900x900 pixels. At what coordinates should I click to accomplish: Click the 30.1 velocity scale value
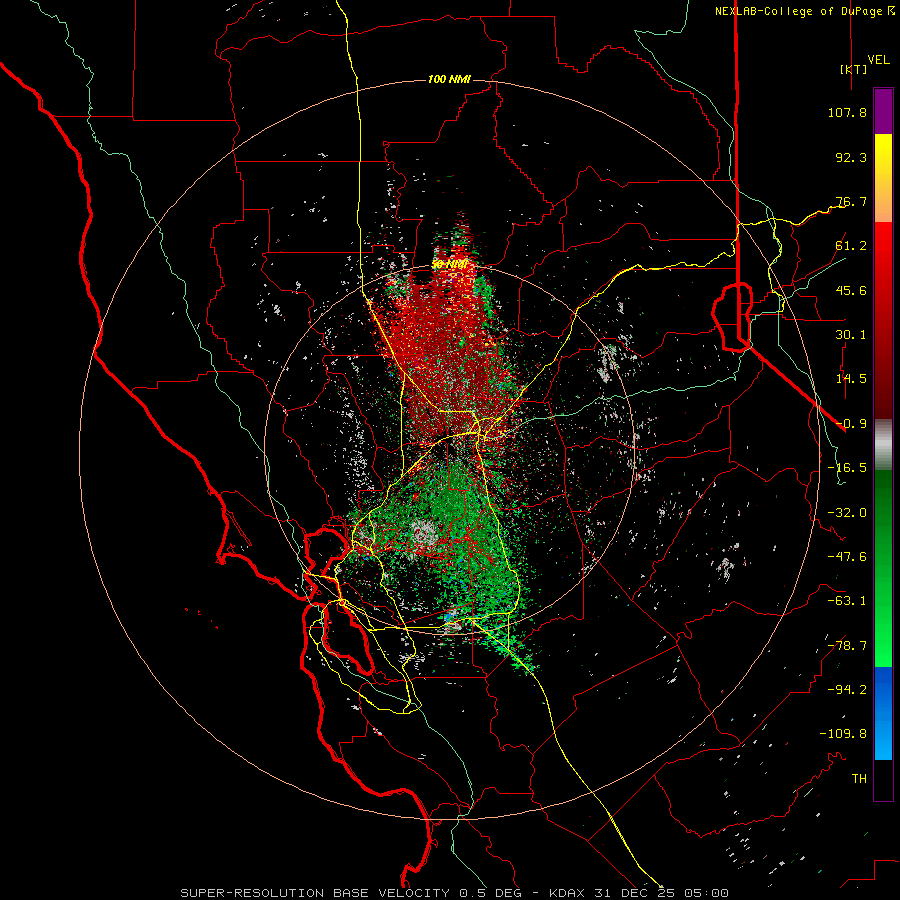[851, 335]
